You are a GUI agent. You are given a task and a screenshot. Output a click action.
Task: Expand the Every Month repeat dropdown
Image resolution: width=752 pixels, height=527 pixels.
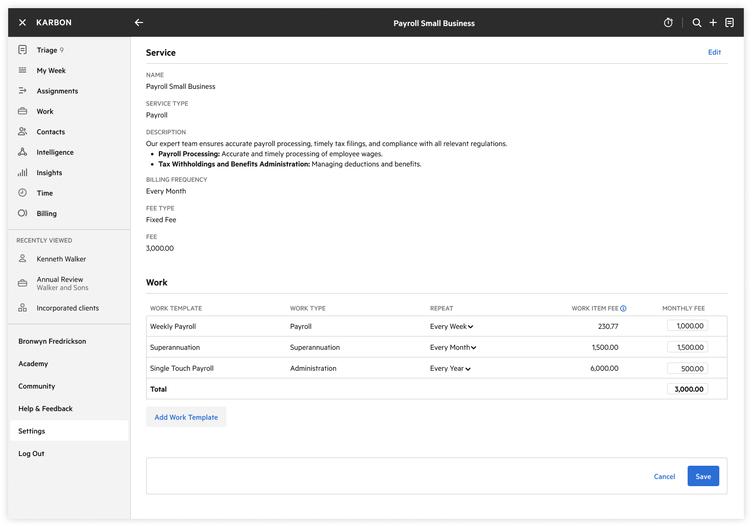point(453,347)
